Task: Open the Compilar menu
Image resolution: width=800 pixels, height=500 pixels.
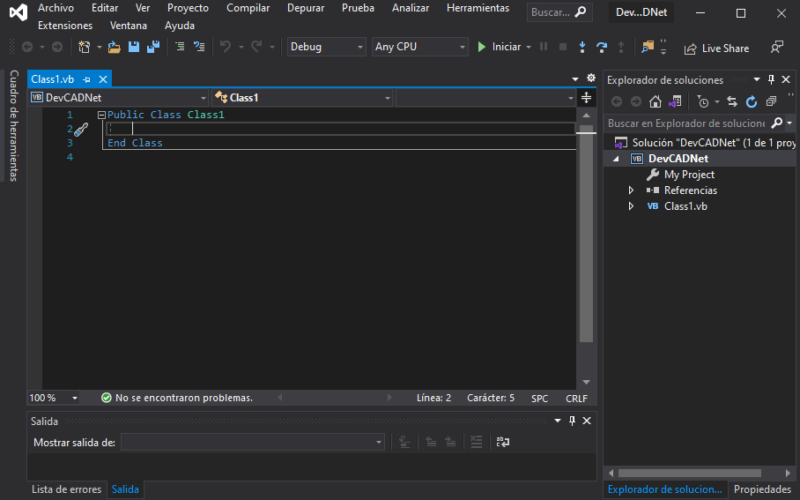Action: (248, 8)
